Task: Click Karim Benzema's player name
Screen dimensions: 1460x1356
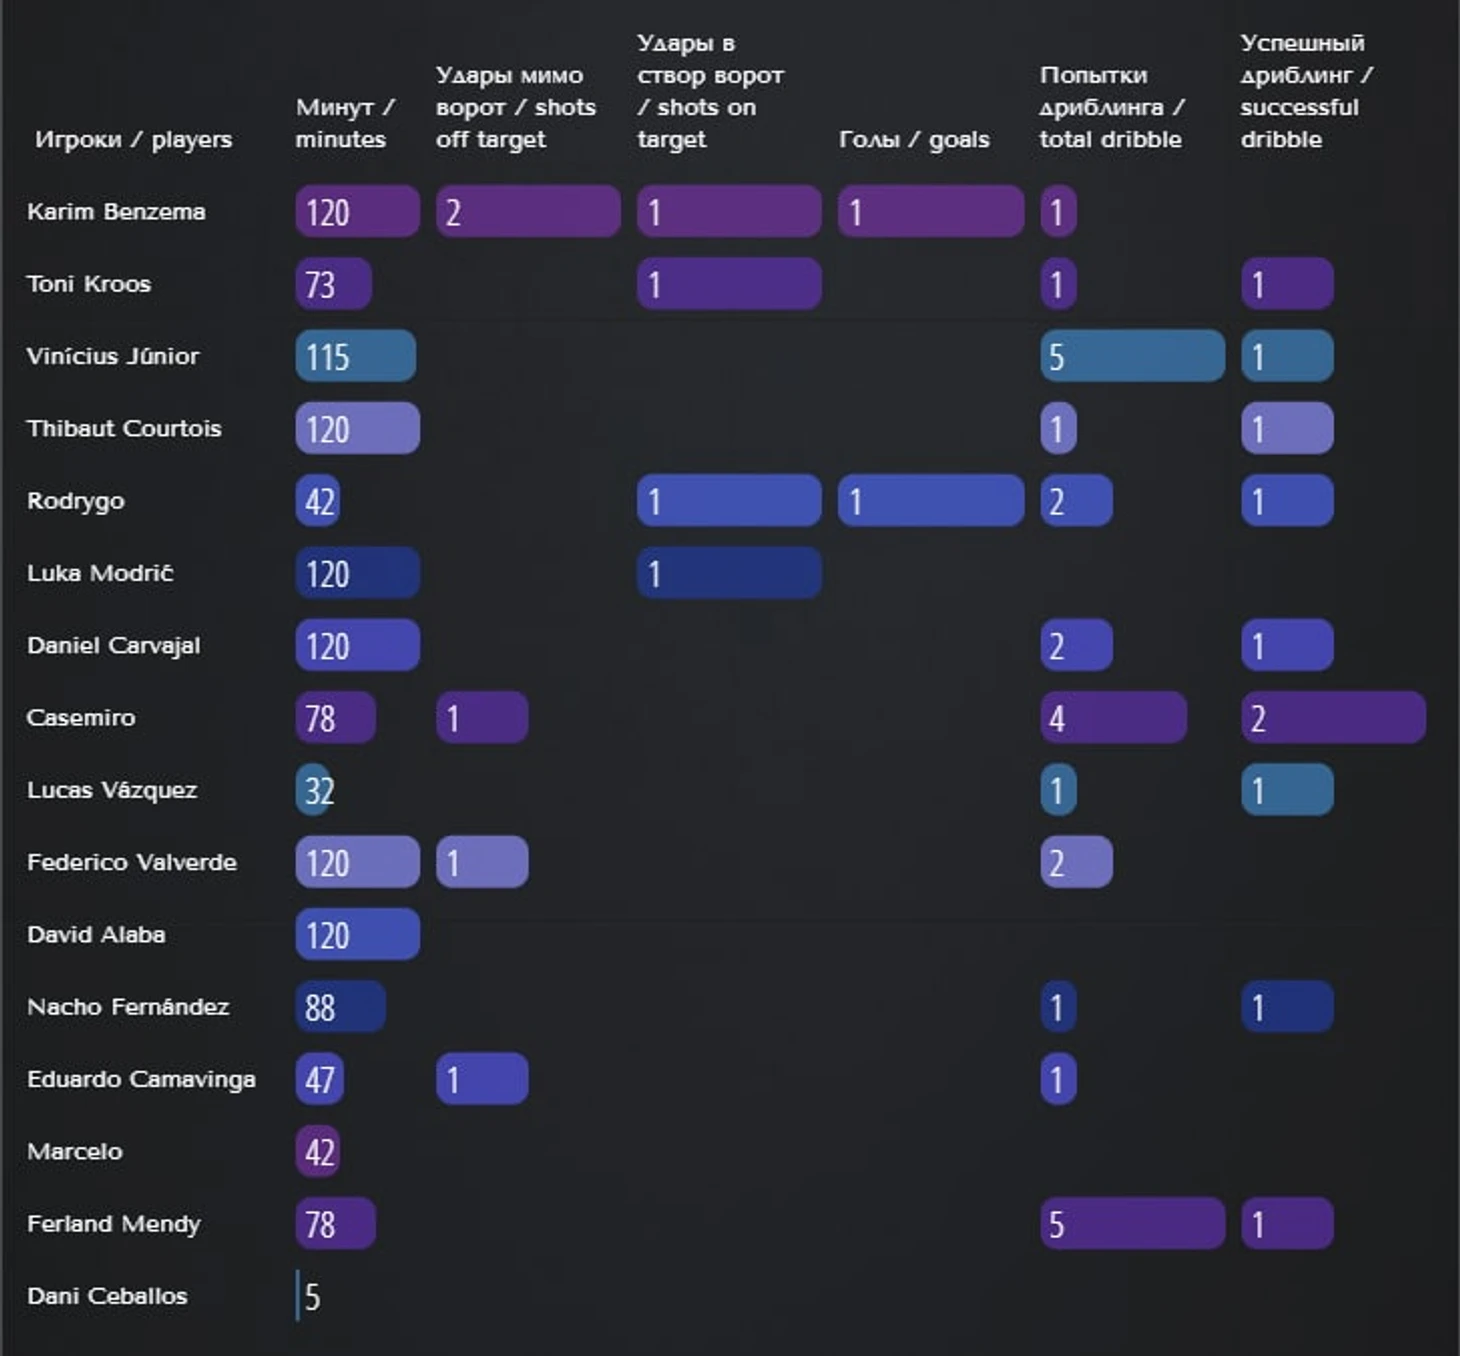Action: (x=116, y=212)
